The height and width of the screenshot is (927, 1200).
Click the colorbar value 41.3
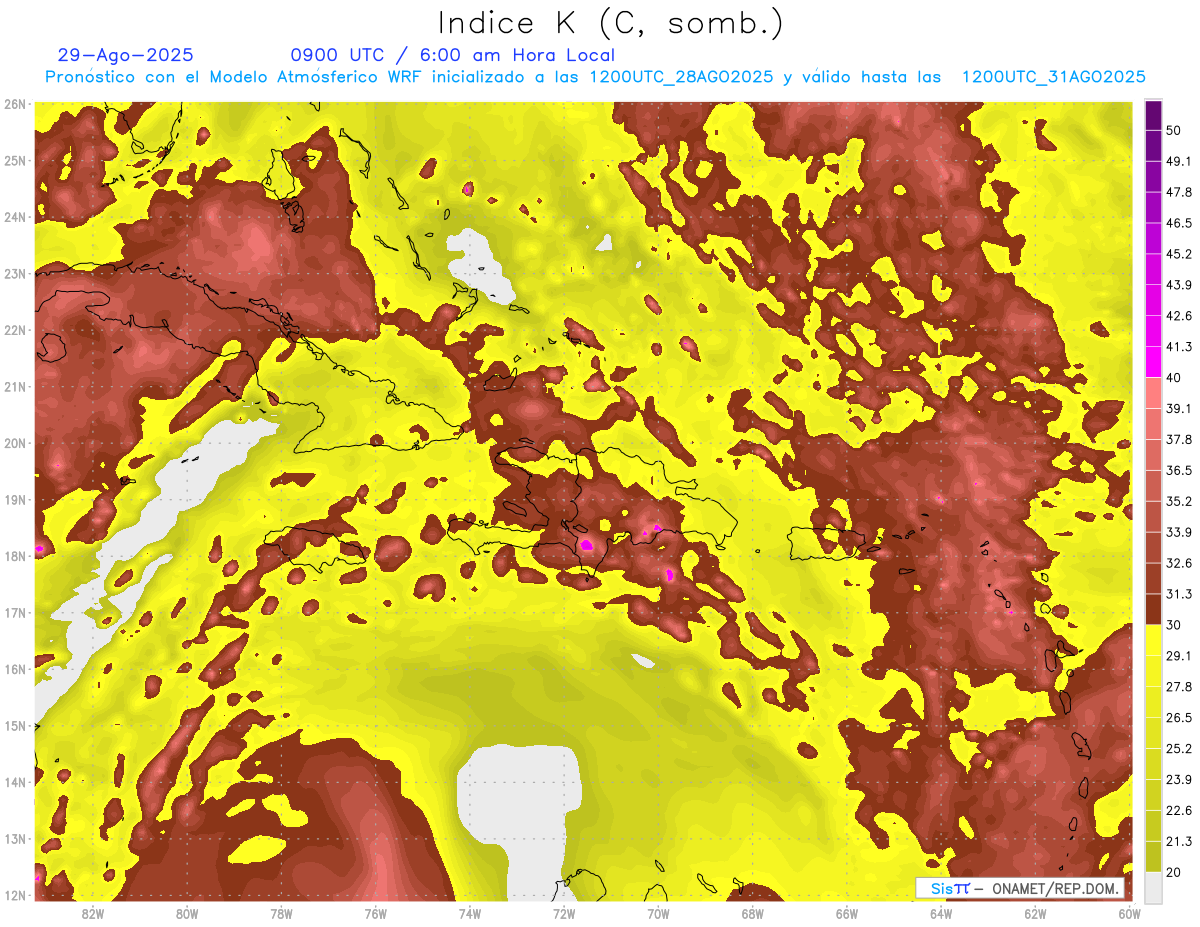coord(1178,347)
